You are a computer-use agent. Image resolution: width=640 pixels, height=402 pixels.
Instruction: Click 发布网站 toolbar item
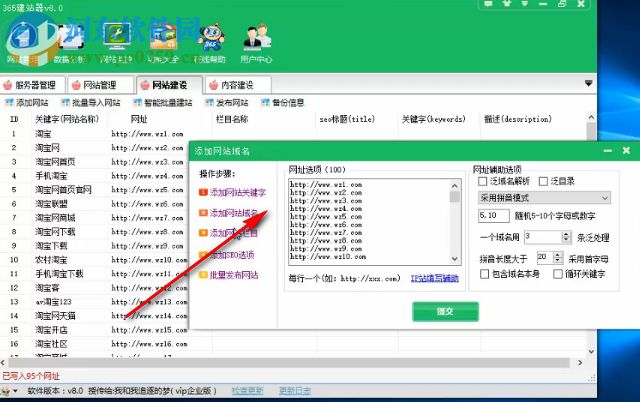[x=227, y=102]
